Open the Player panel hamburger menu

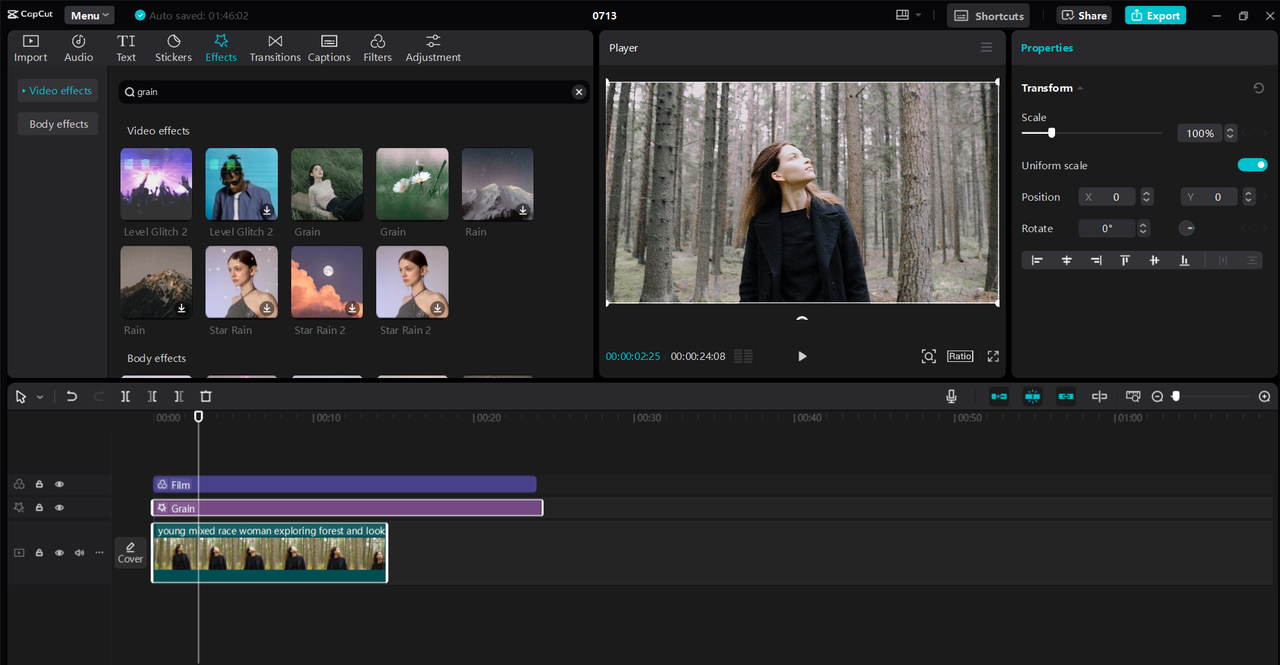[x=986, y=48]
